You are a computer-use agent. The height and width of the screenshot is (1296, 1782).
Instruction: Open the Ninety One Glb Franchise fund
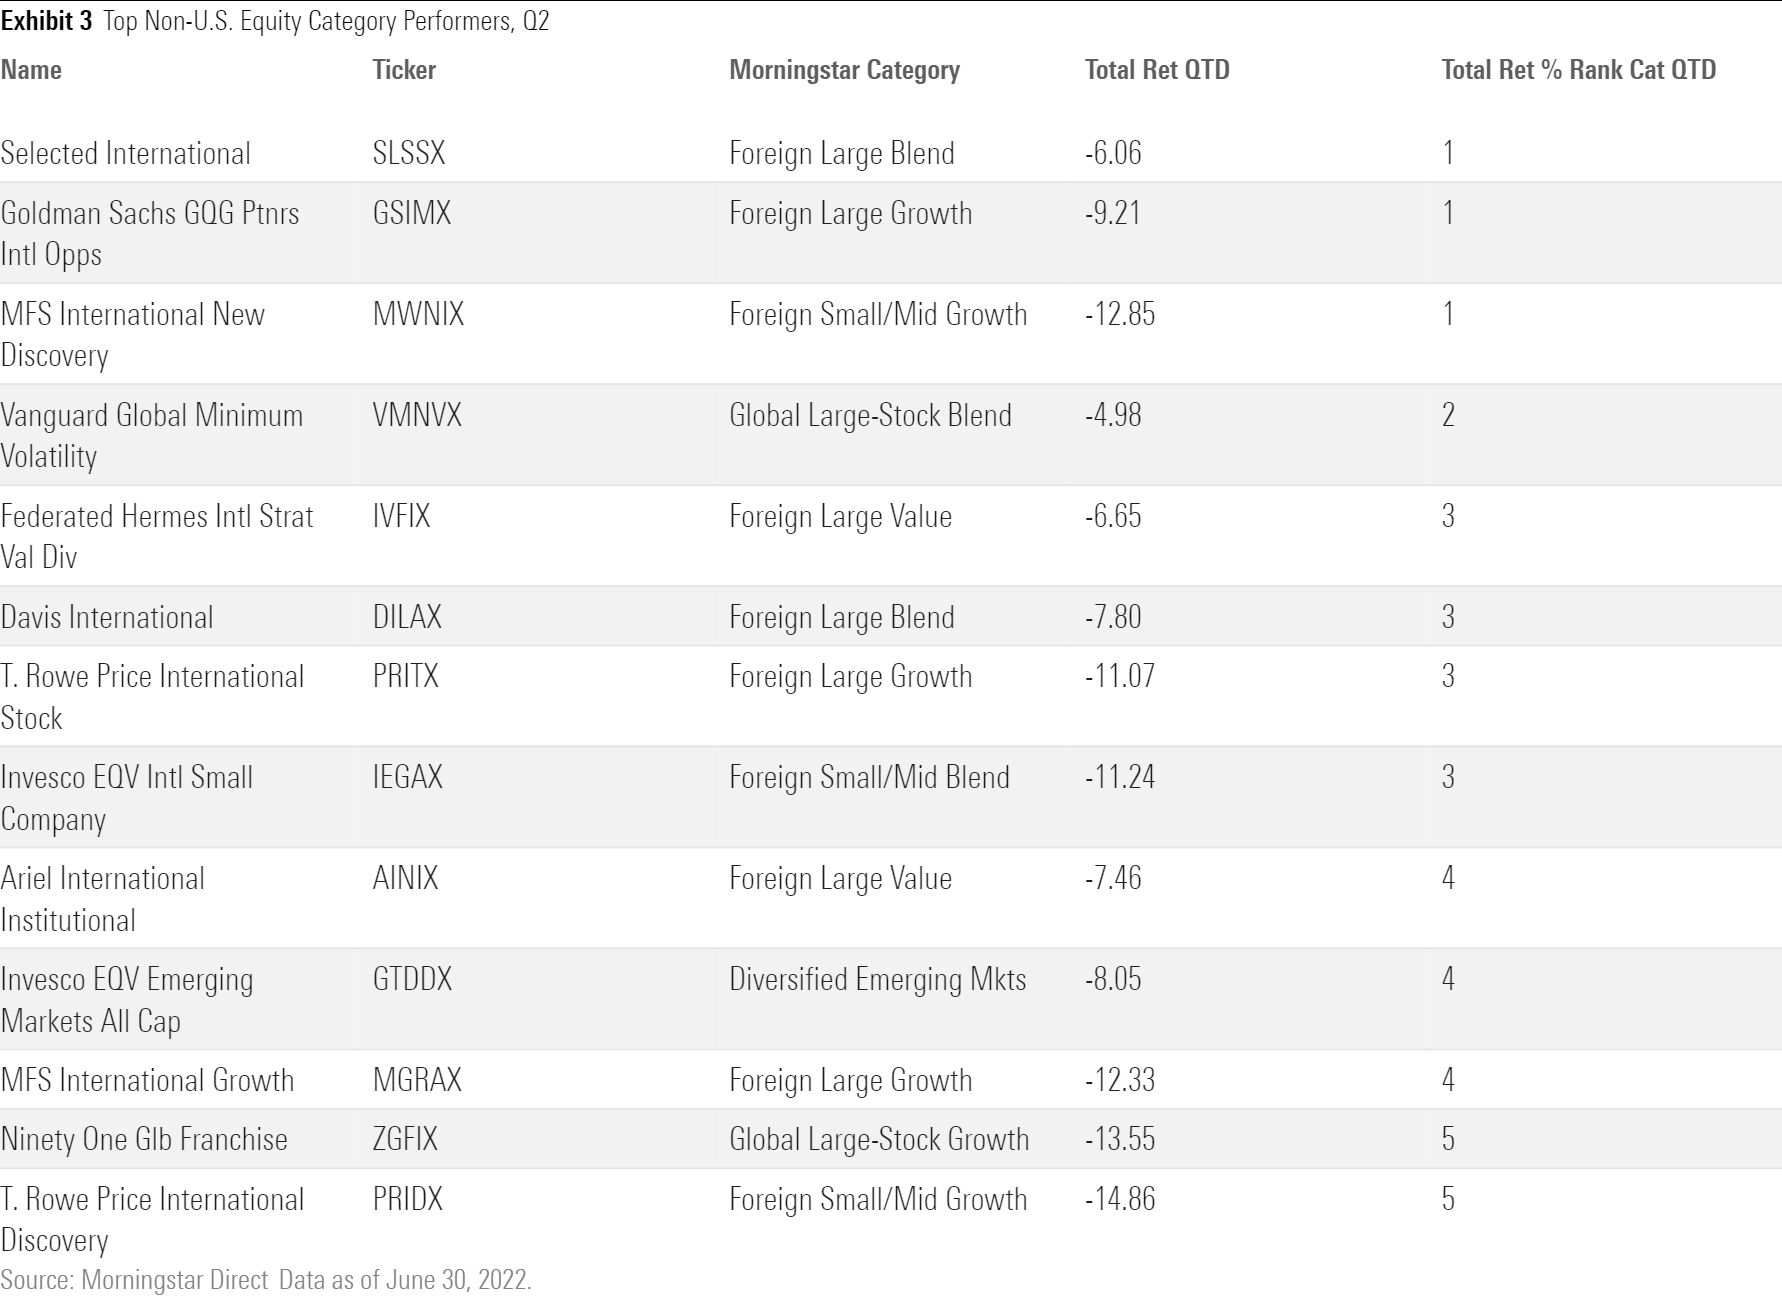(144, 1139)
